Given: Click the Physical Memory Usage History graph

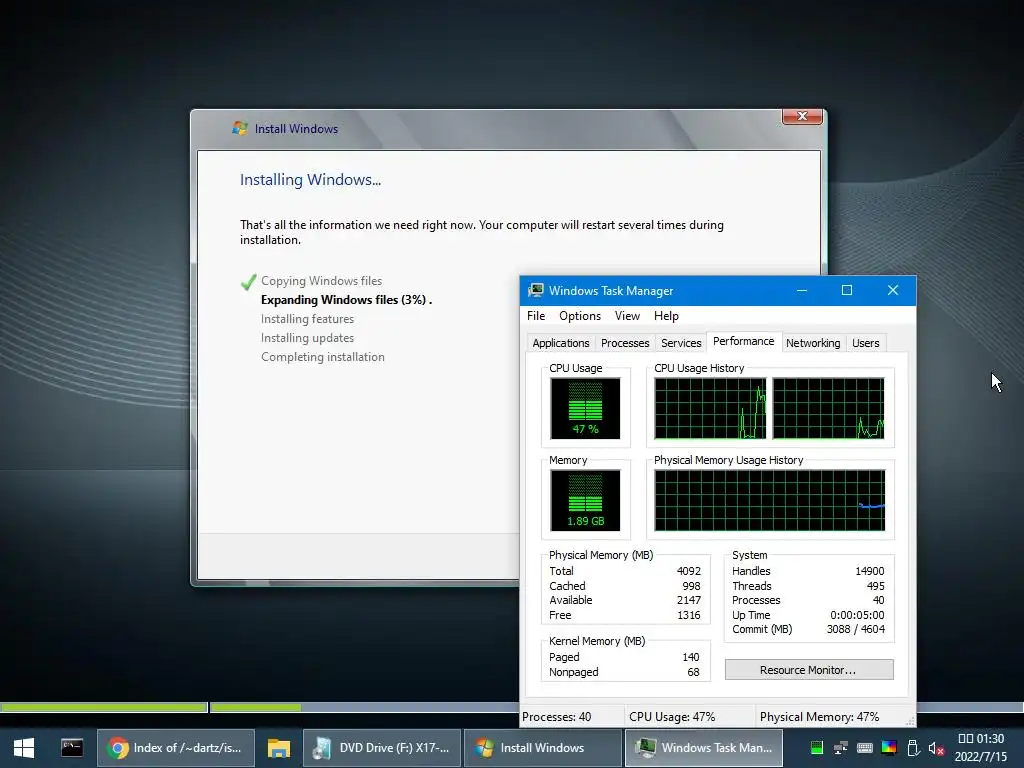Looking at the screenshot, I should [x=770, y=500].
